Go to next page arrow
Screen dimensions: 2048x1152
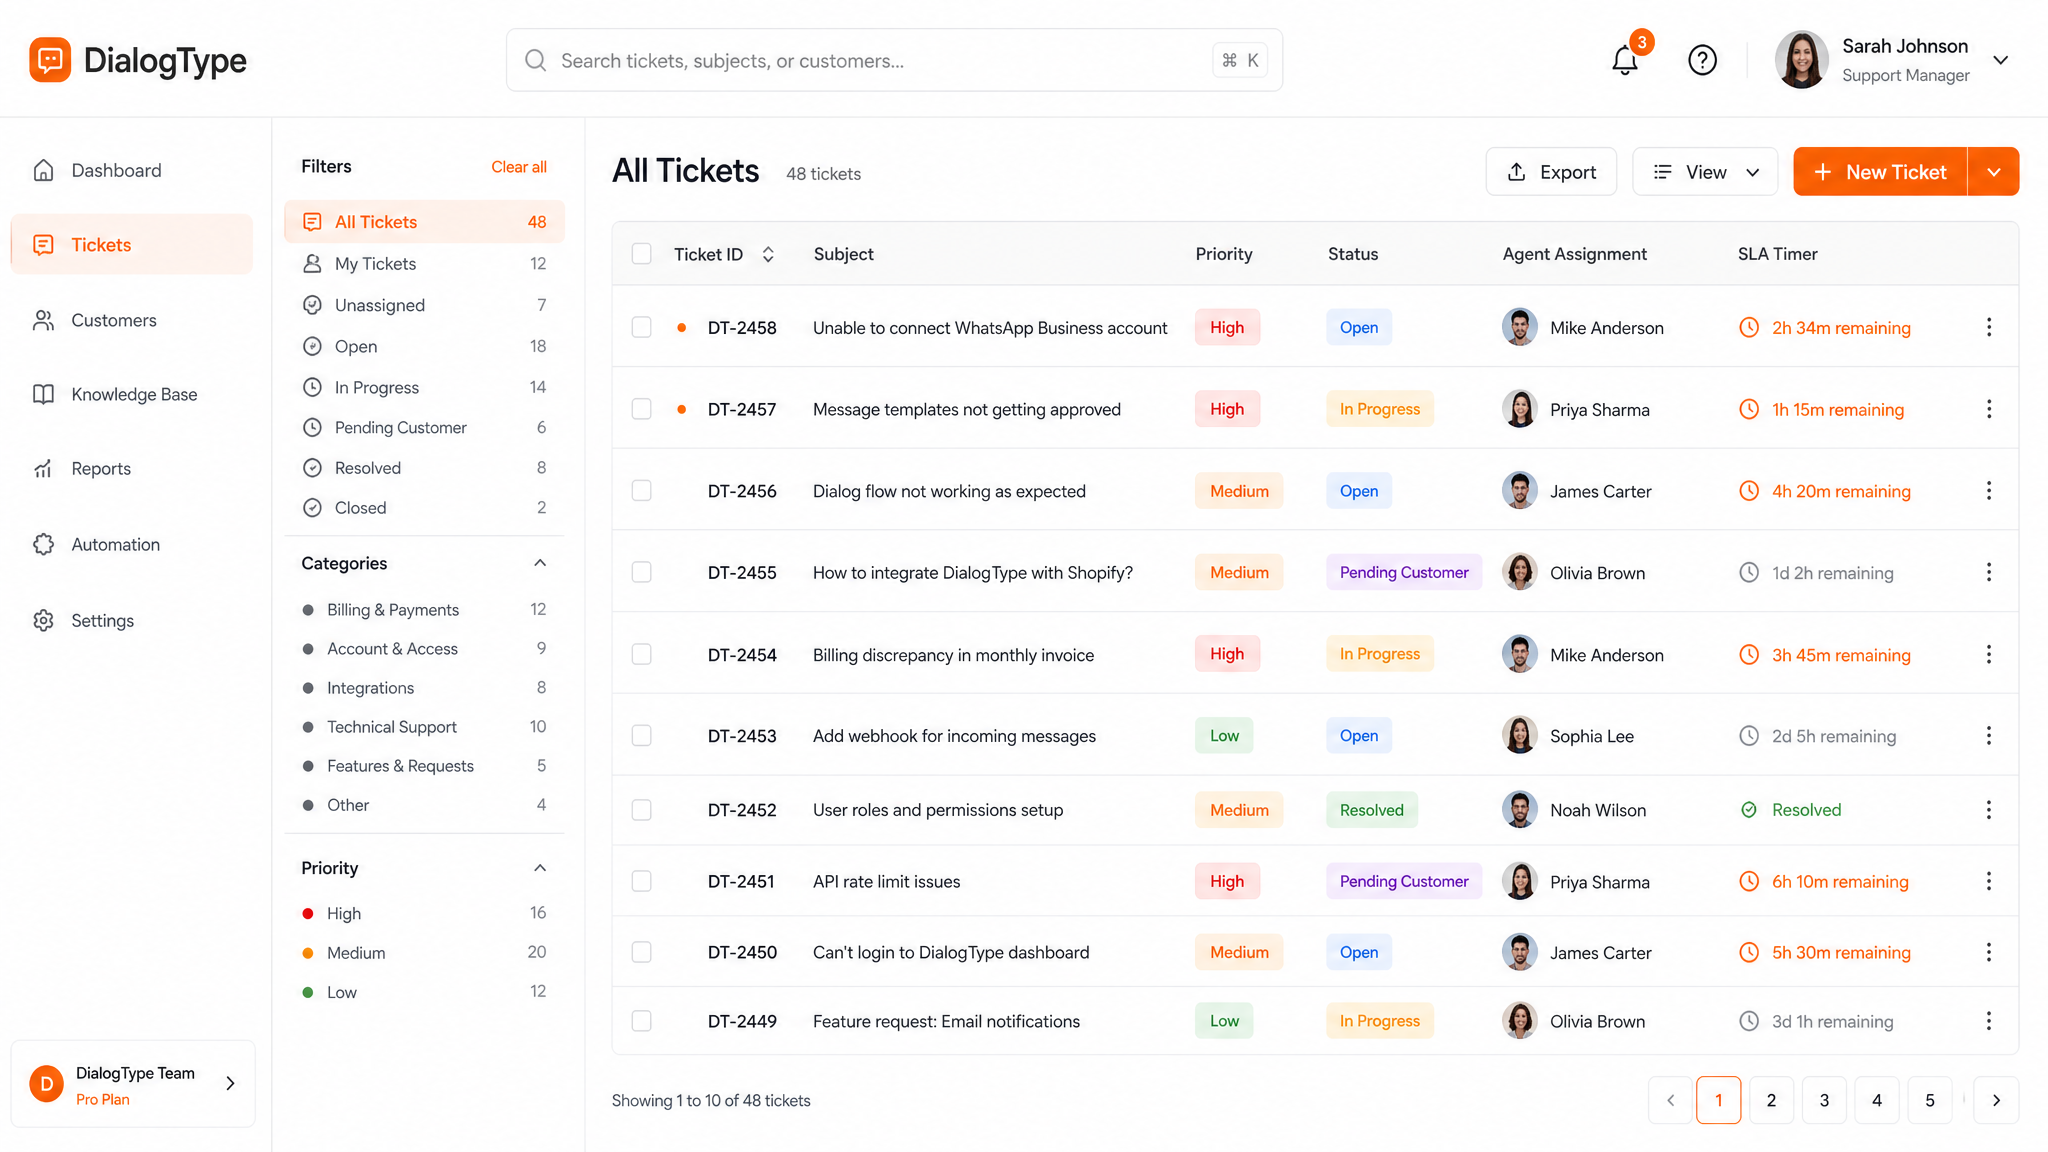coord(1996,1100)
